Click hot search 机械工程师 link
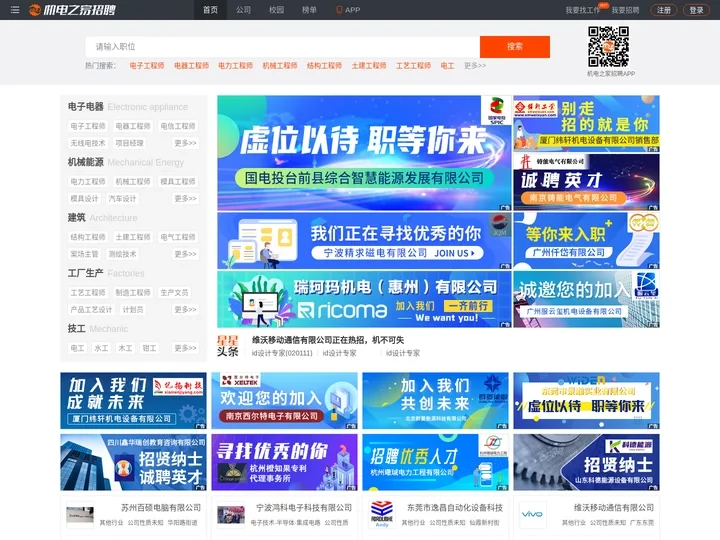This screenshot has width=720, height=540. [x=280, y=66]
